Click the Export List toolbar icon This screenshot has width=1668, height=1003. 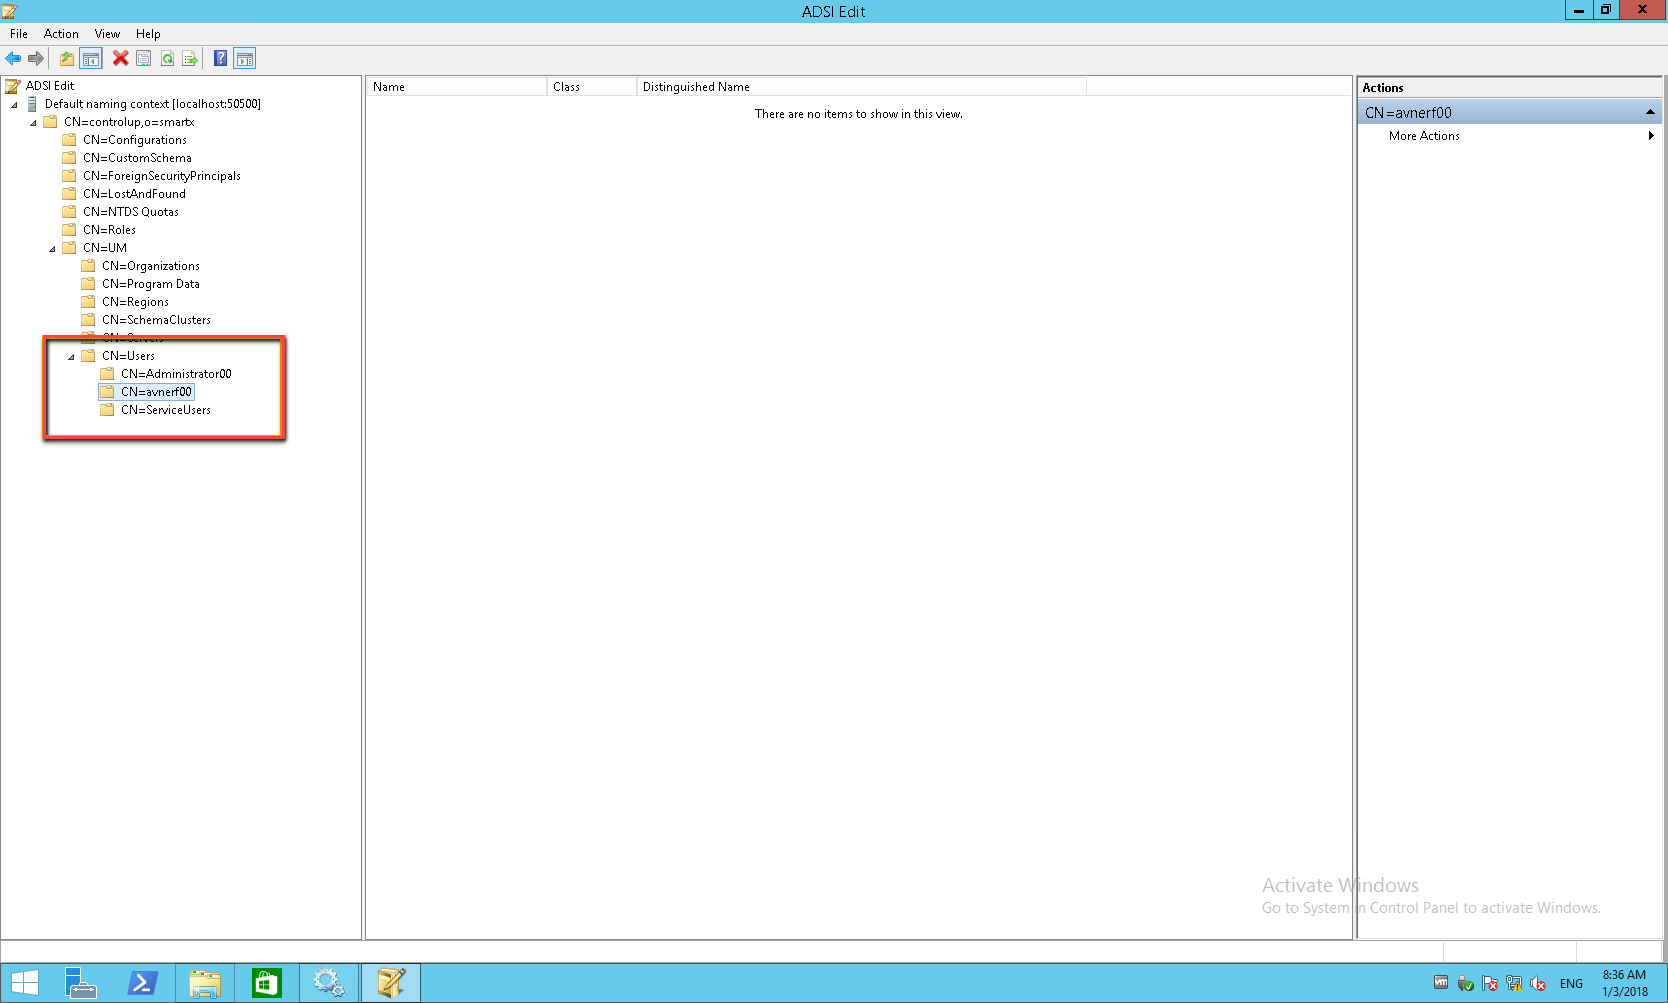pos(190,59)
